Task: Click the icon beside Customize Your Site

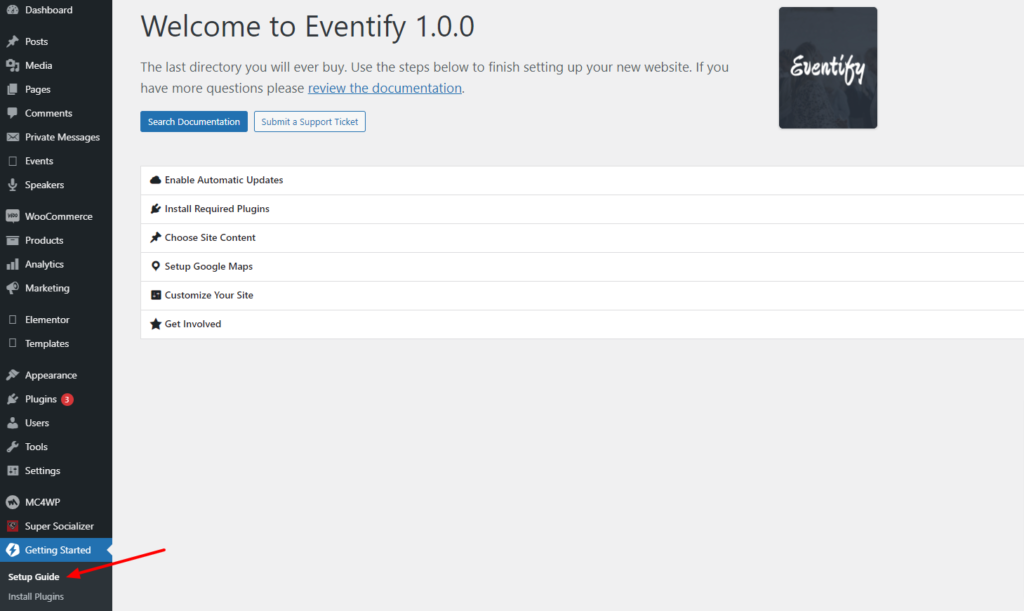Action: click(x=155, y=295)
